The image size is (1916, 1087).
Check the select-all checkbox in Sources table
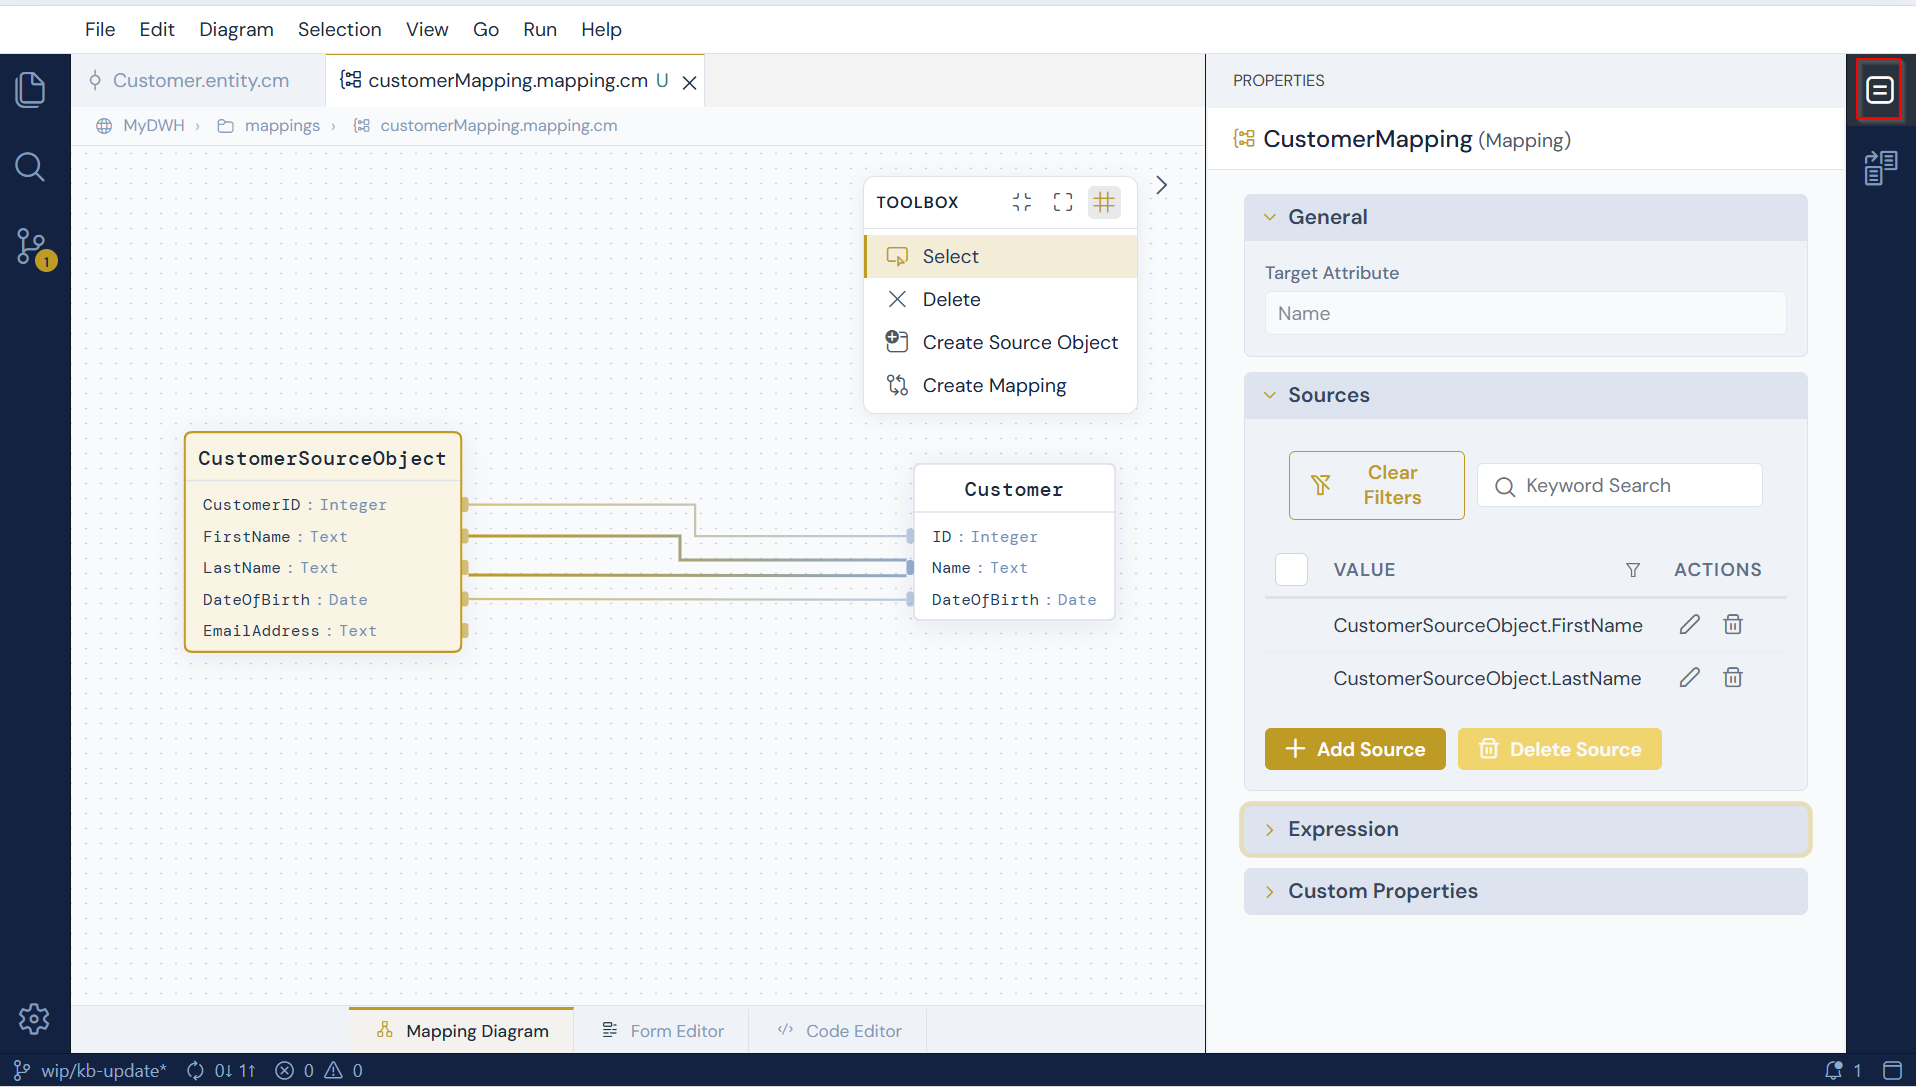click(1291, 569)
